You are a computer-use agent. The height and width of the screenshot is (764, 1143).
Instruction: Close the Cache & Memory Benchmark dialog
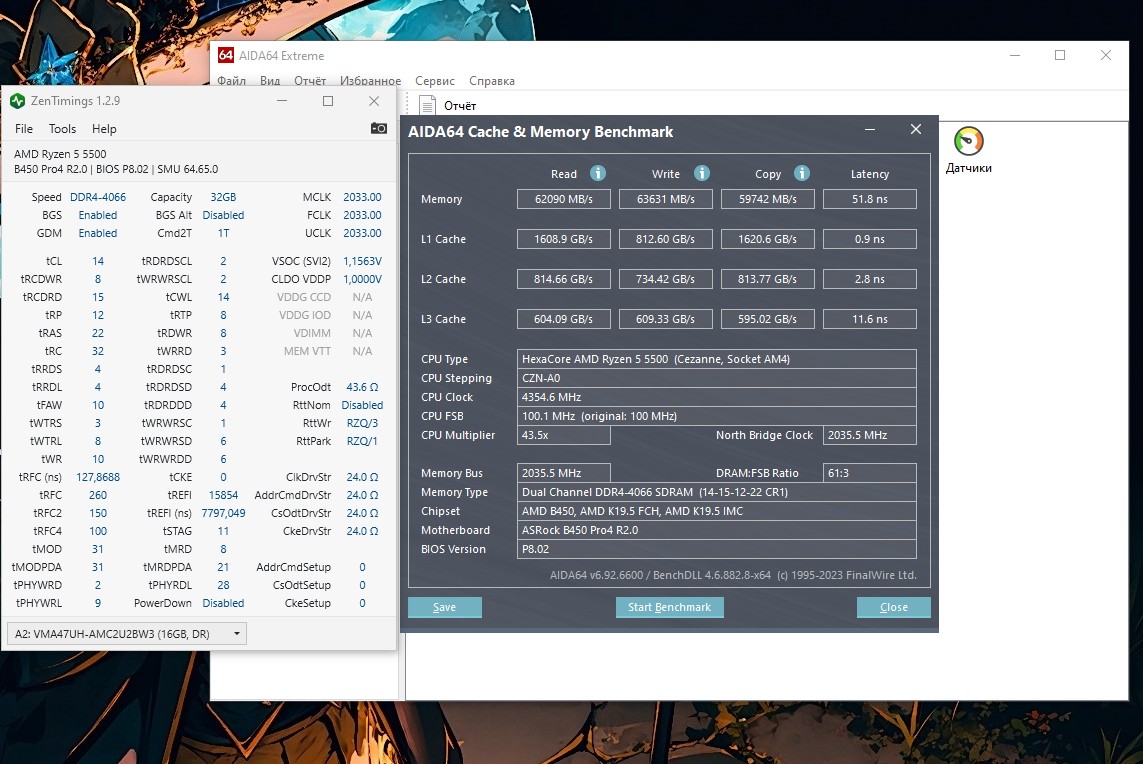tap(916, 129)
